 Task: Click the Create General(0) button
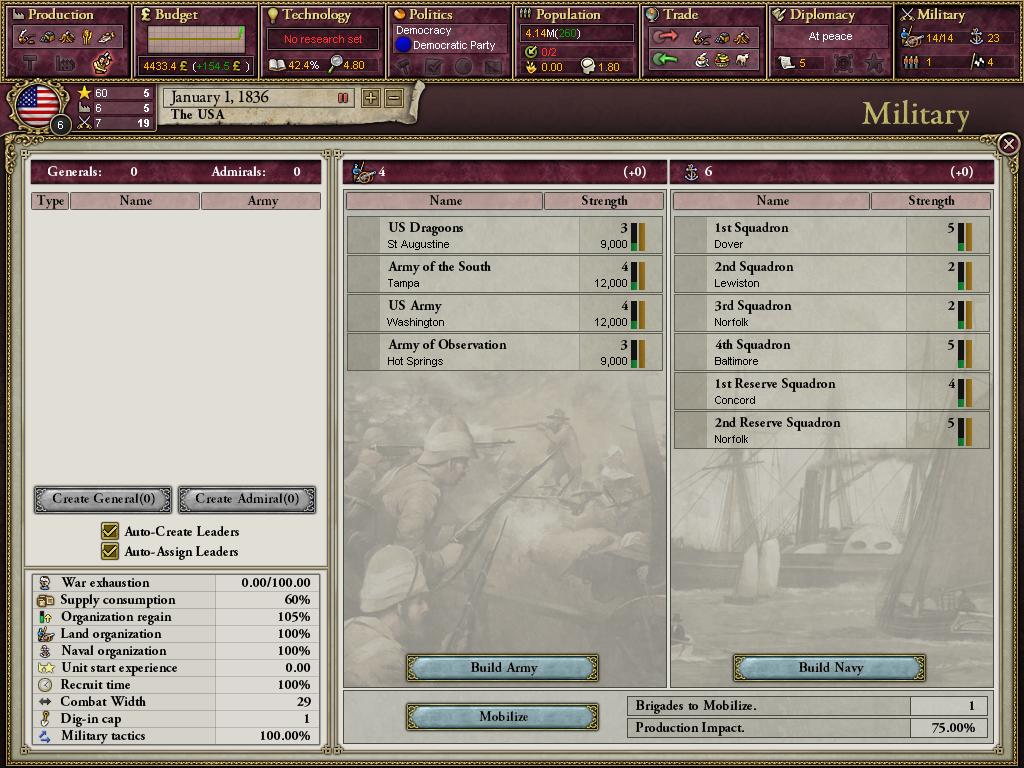pos(103,499)
